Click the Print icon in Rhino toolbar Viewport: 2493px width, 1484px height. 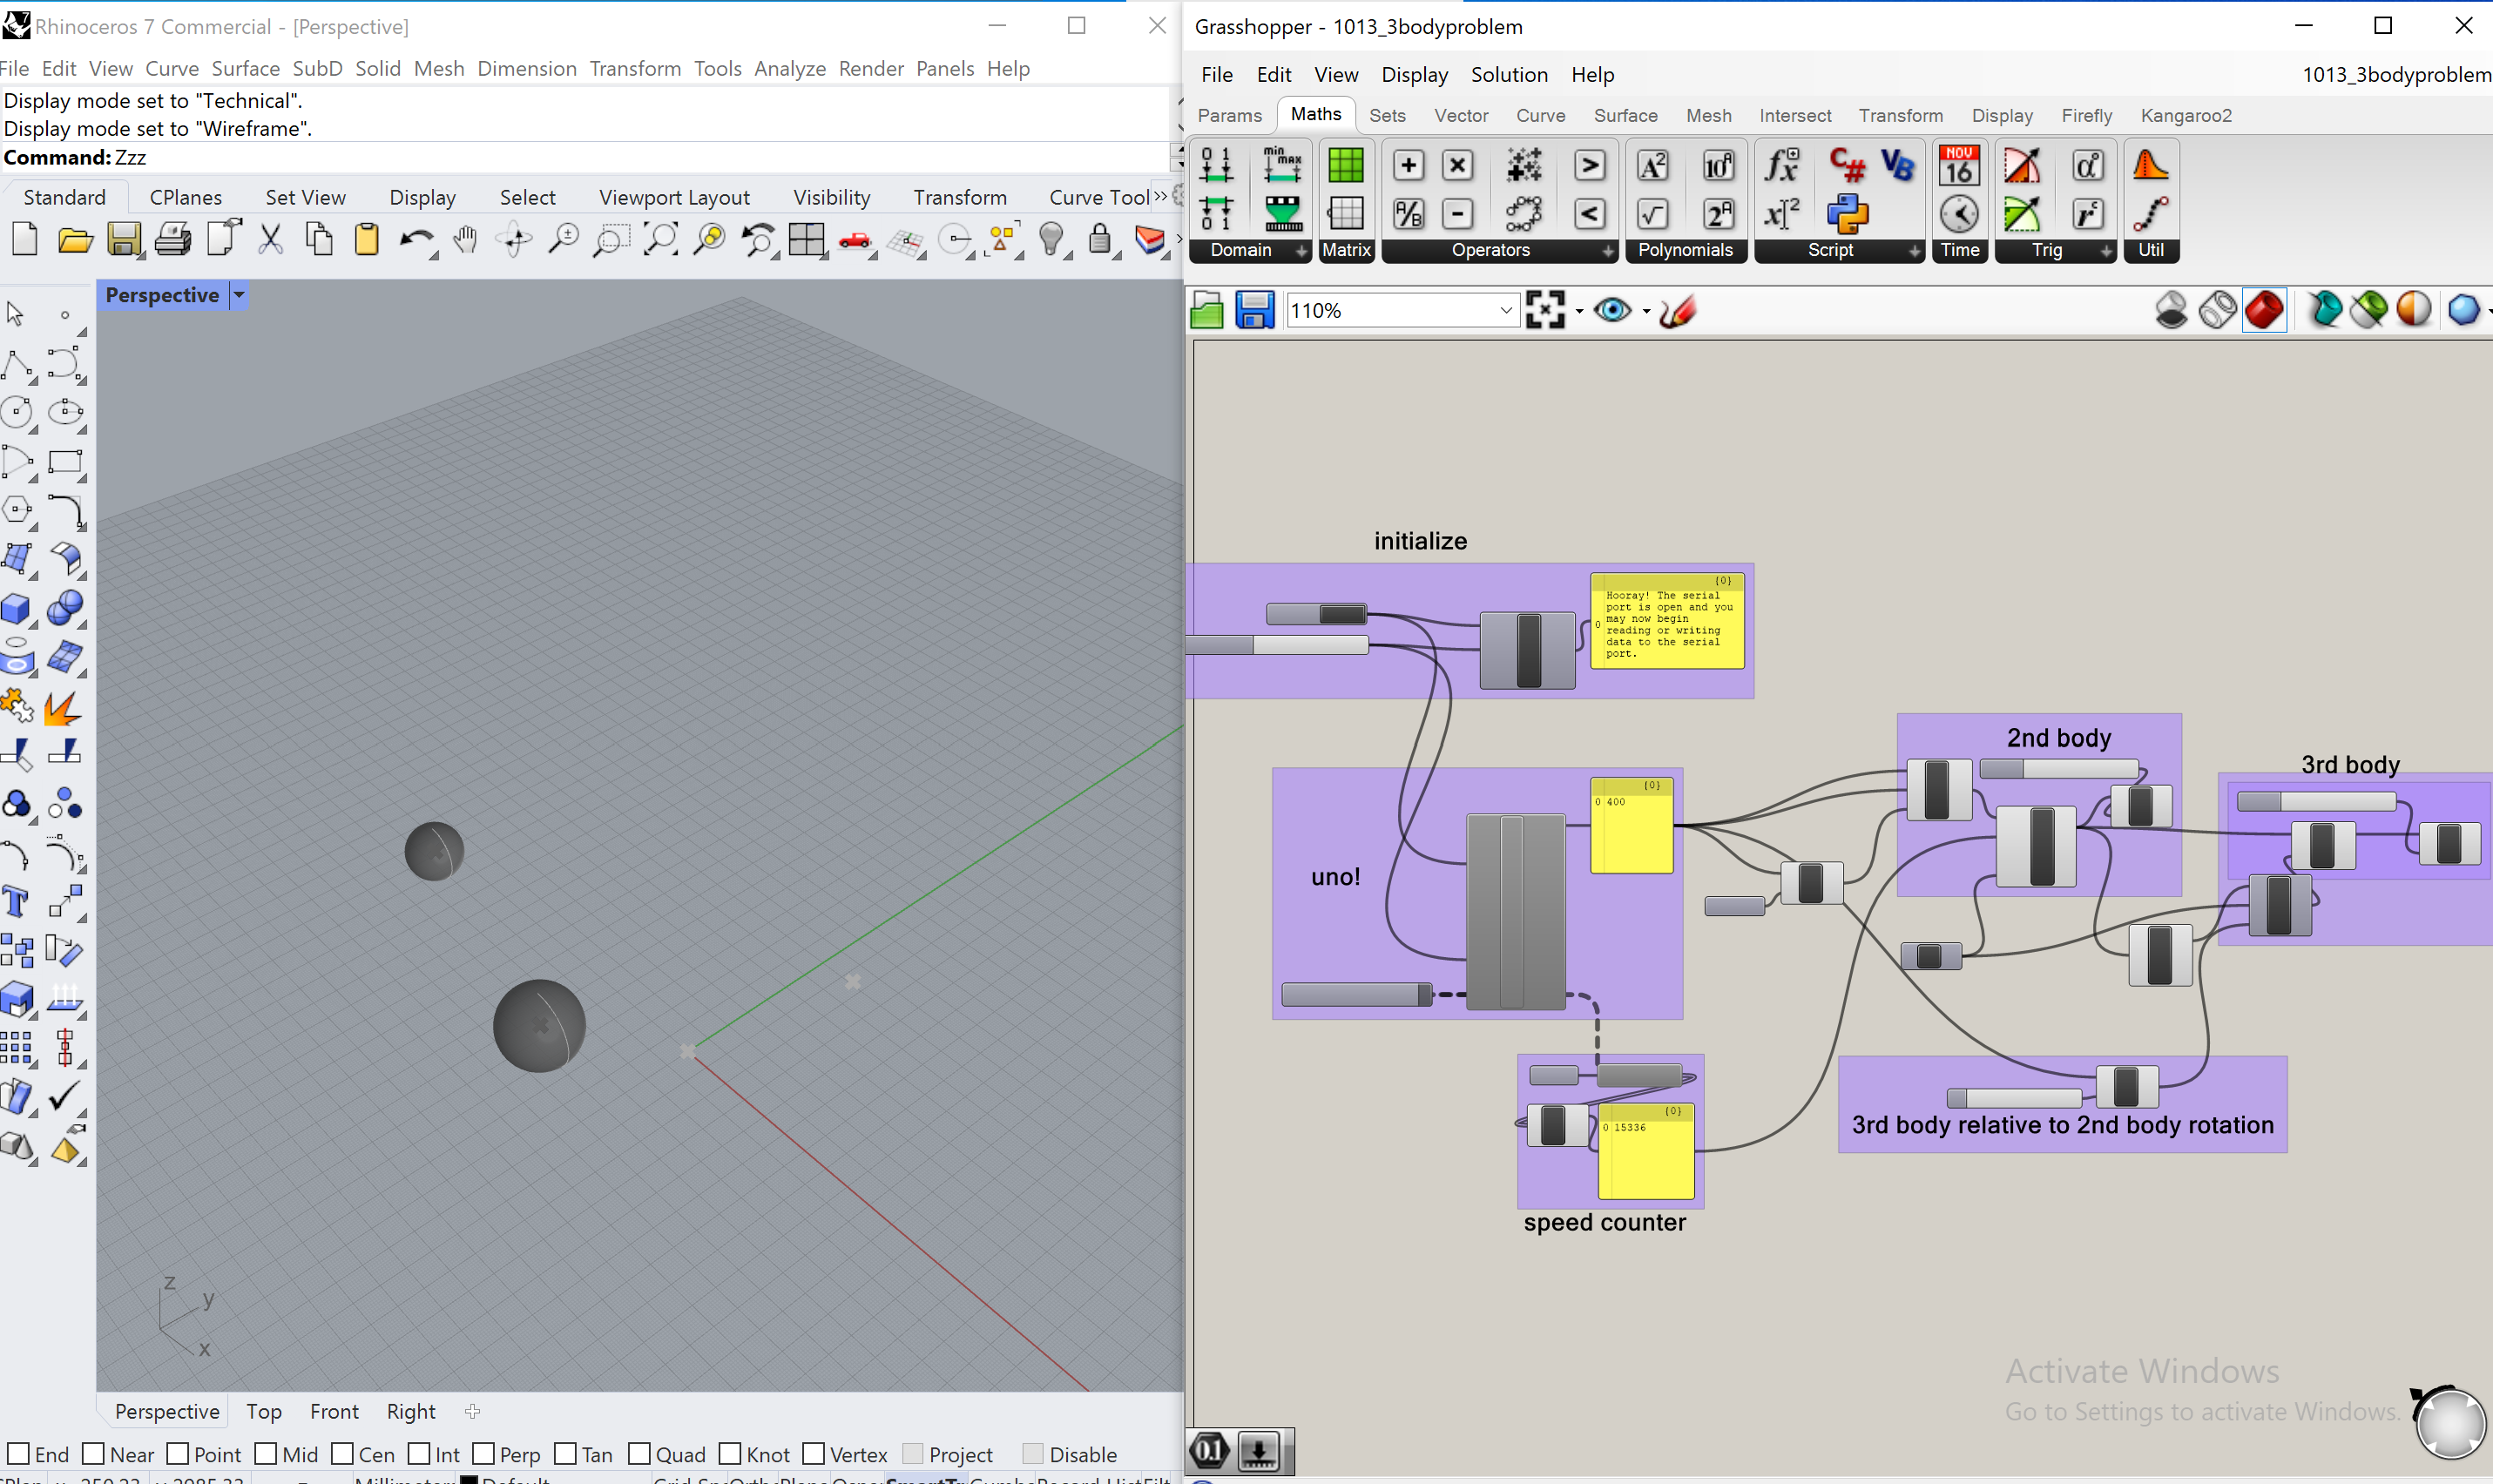173,241
